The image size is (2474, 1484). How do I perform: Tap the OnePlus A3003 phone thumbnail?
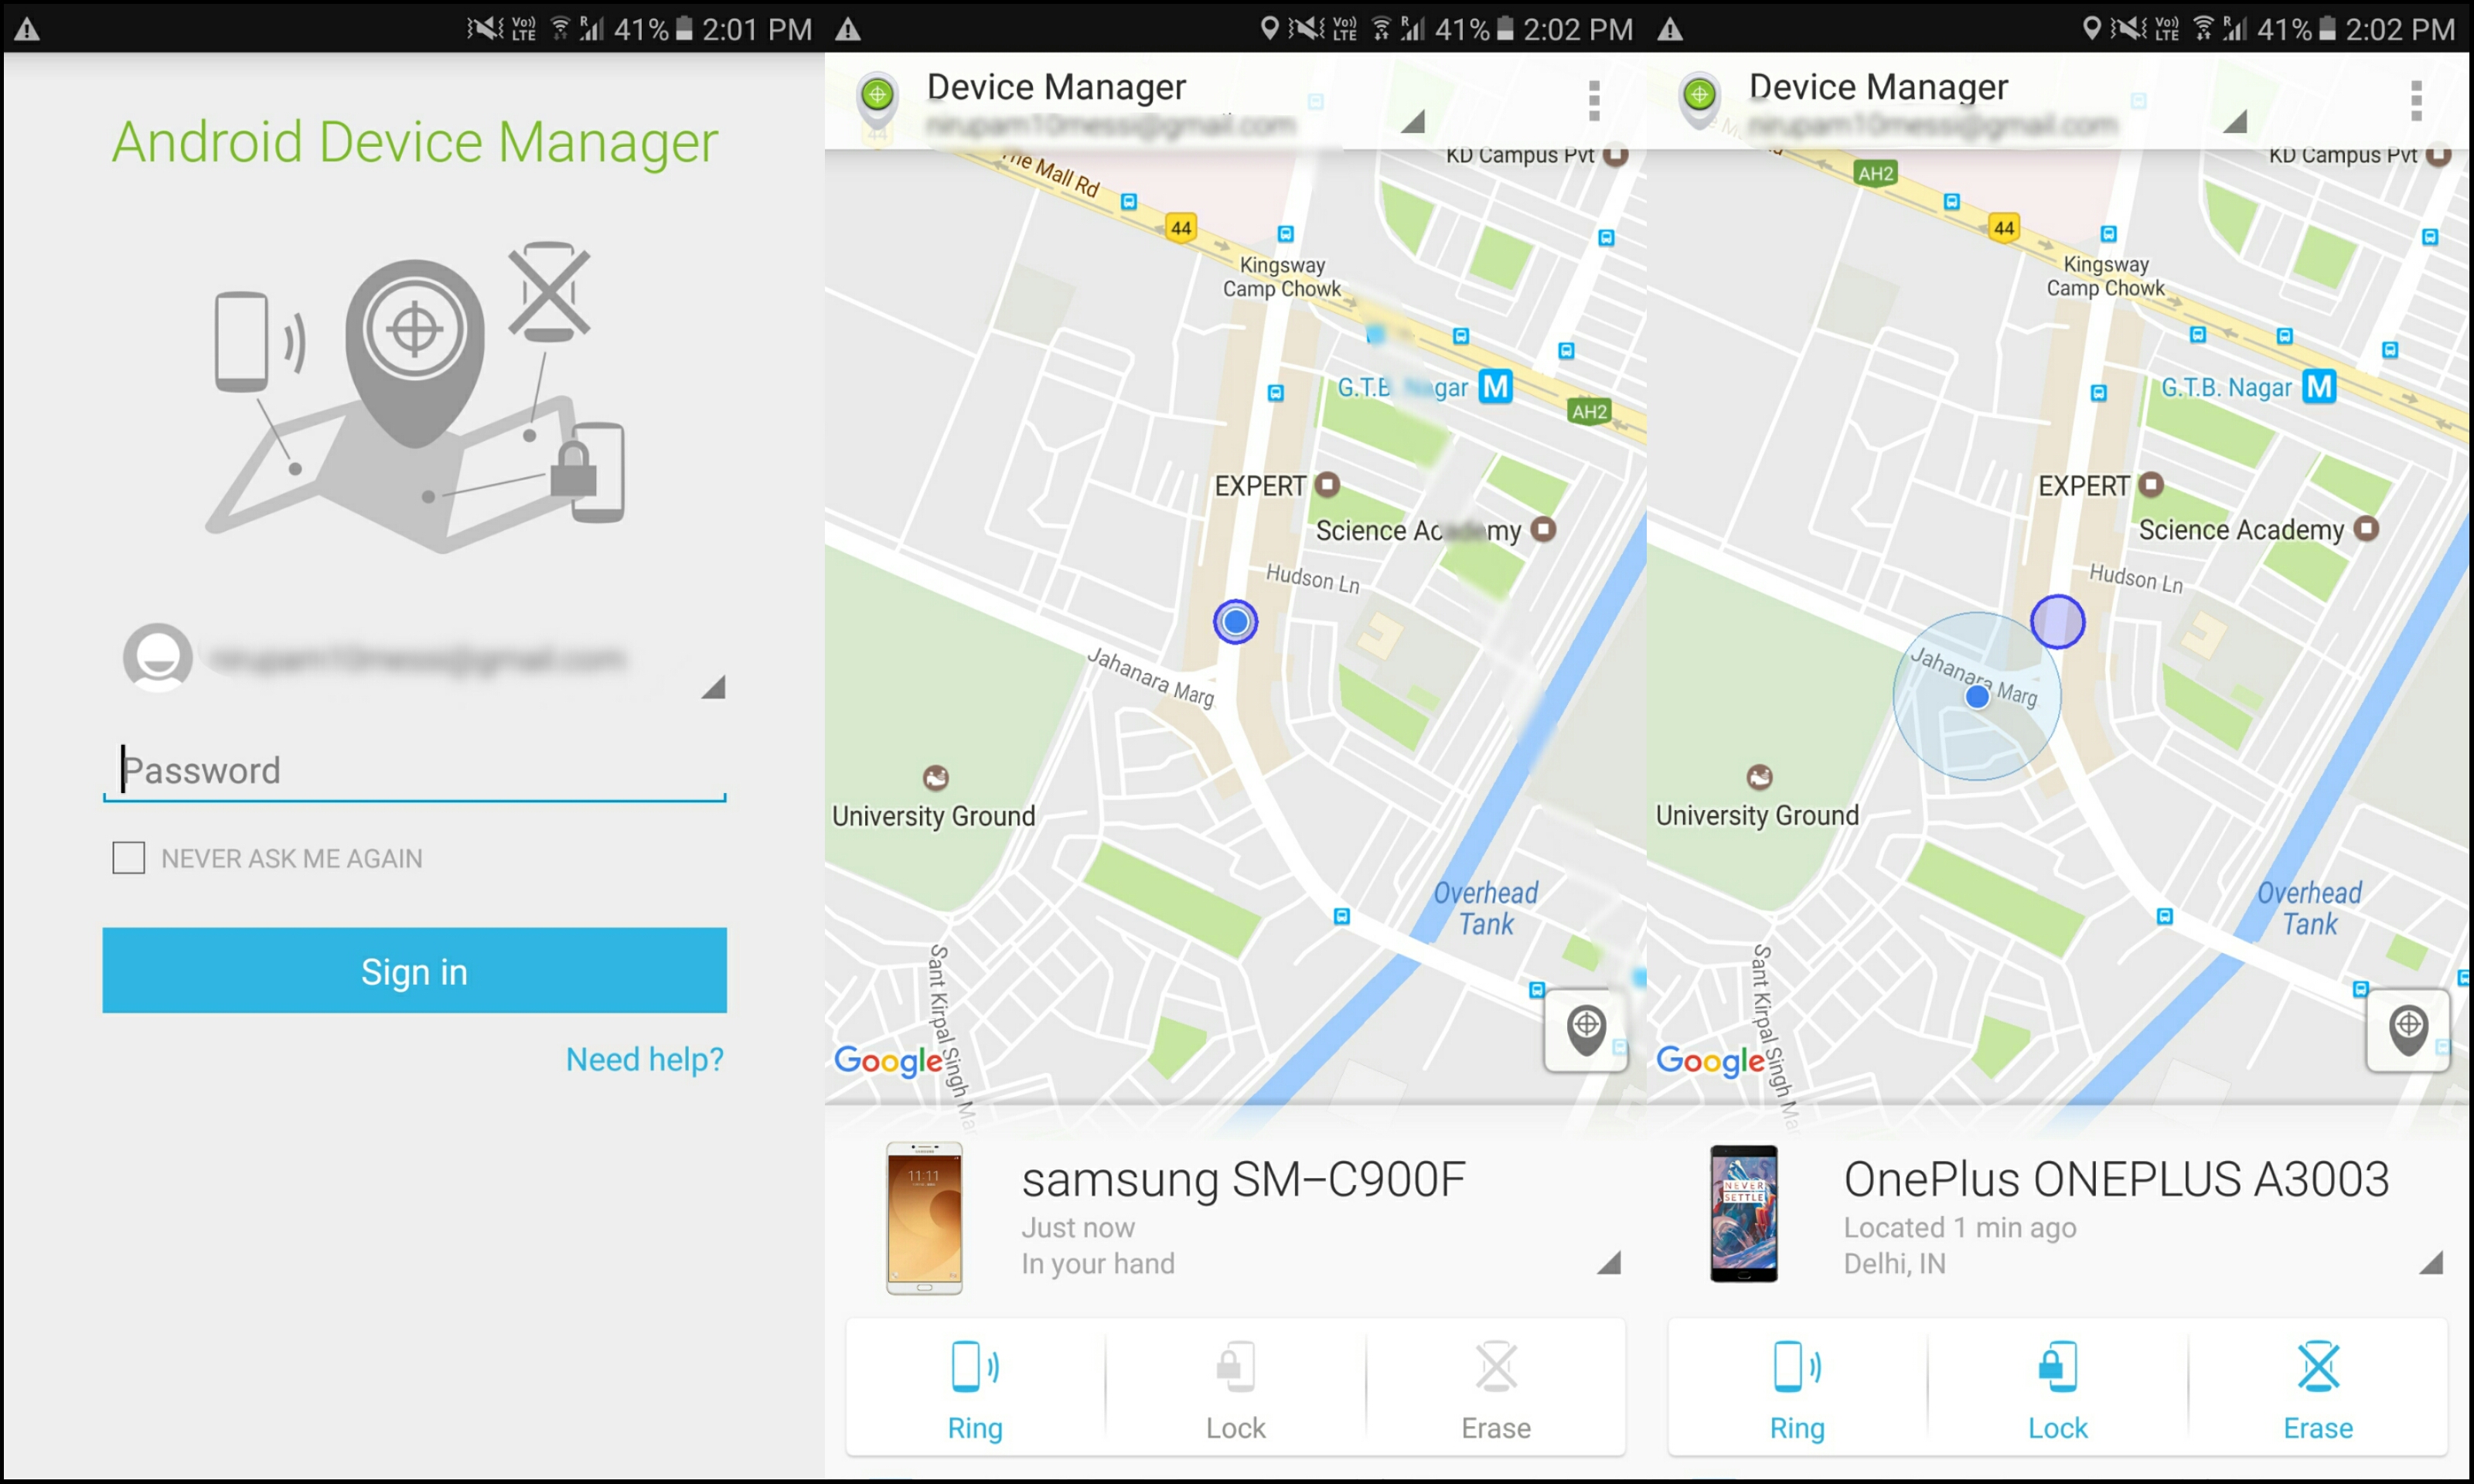click(1744, 1214)
